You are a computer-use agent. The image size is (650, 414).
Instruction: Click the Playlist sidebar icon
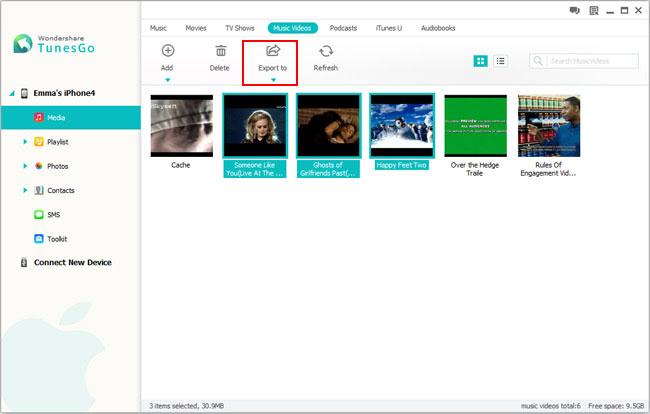(39, 142)
